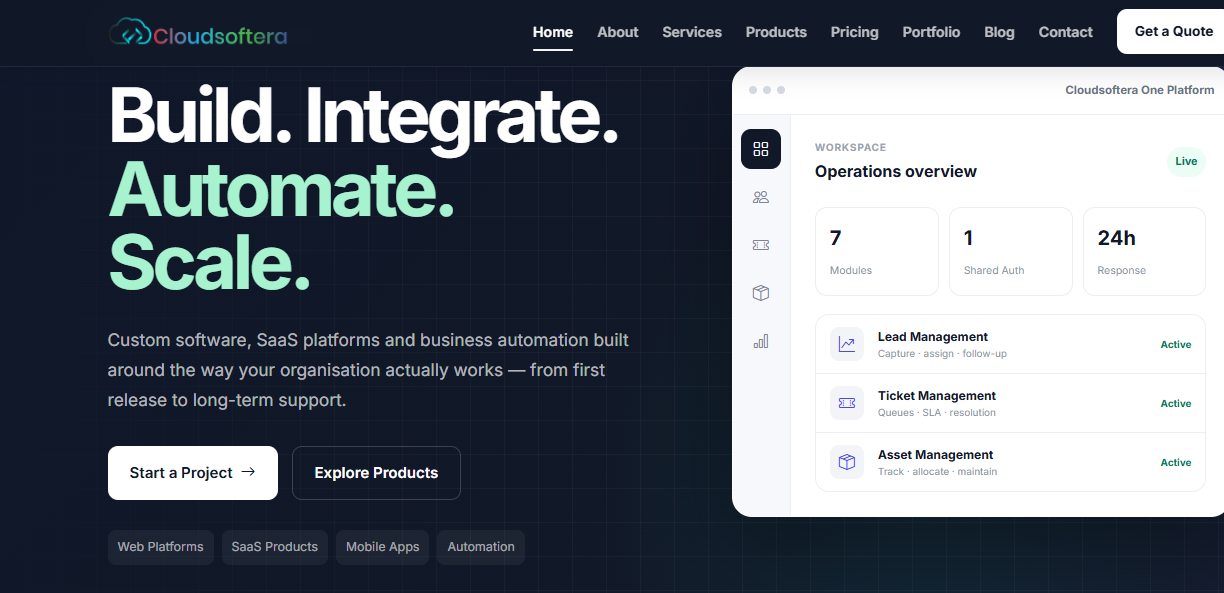Go to the Contact page
Image resolution: width=1224 pixels, height=593 pixels.
tap(1066, 32)
